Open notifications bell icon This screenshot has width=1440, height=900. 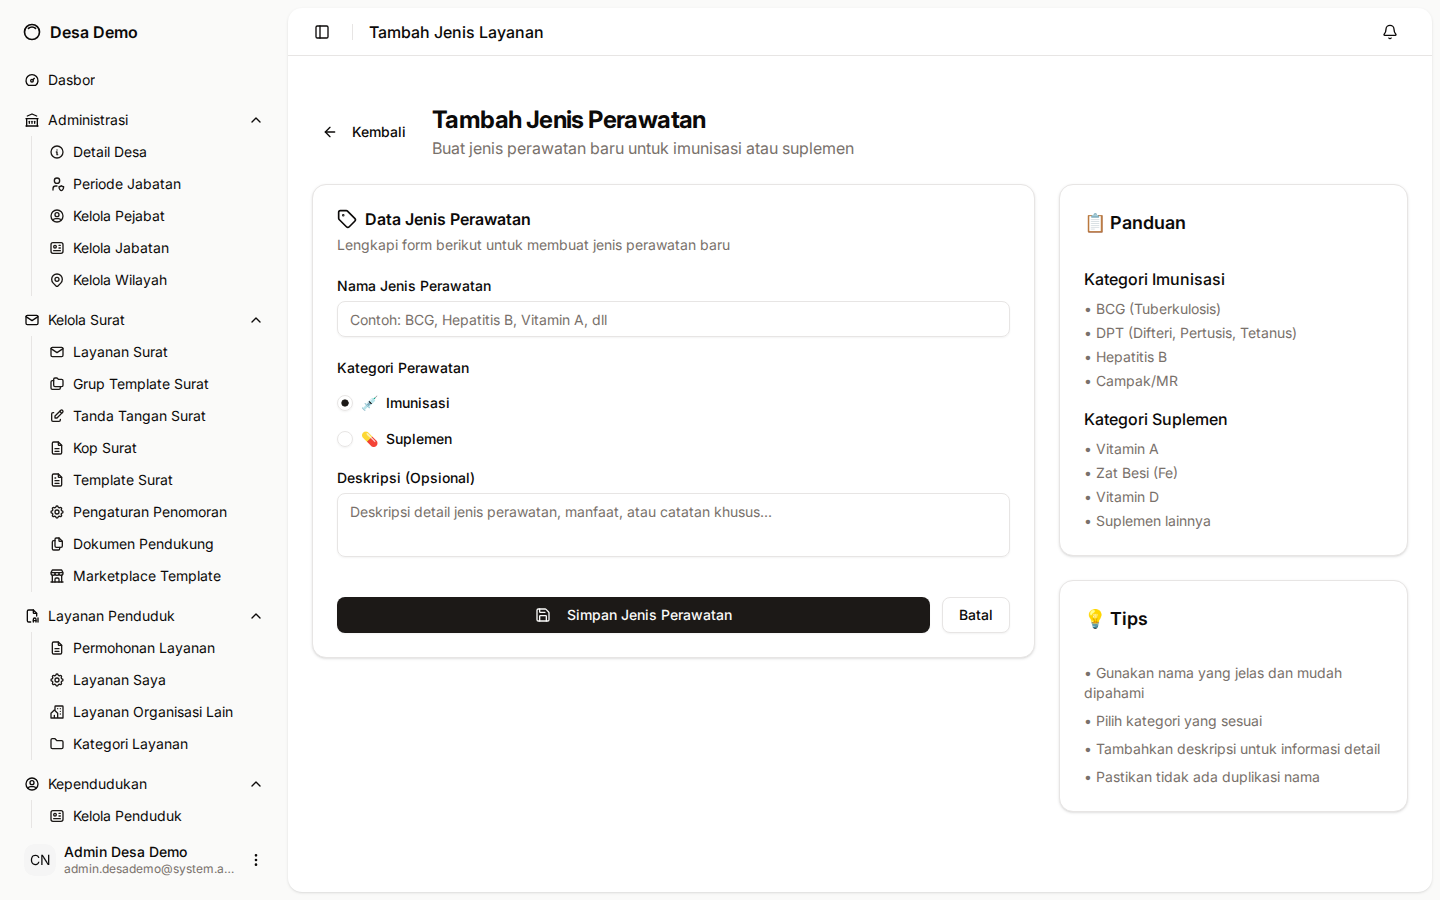(1390, 32)
